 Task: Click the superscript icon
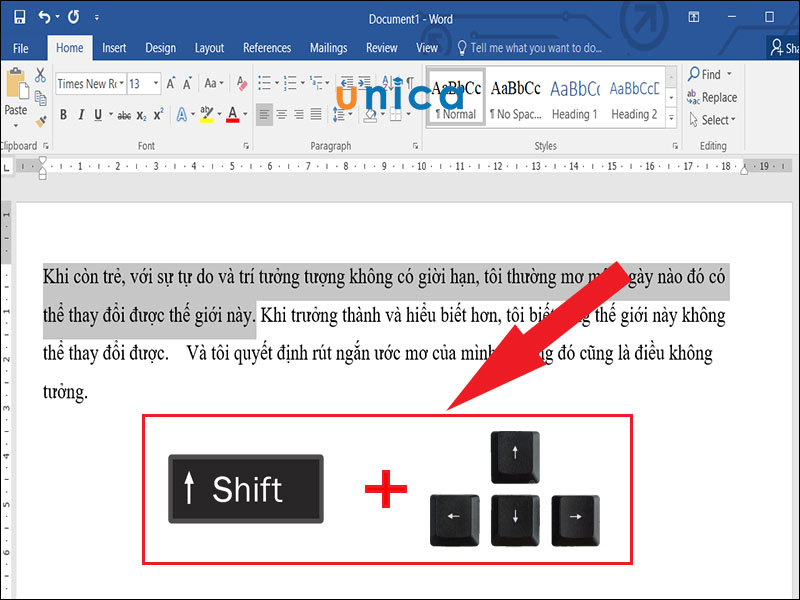pyautogui.click(x=159, y=112)
